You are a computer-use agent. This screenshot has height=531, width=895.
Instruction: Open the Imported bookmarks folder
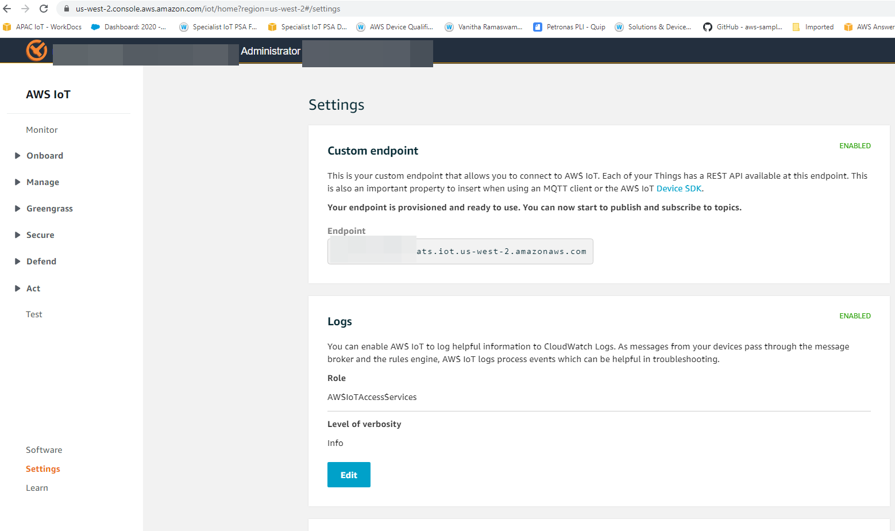click(813, 27)
